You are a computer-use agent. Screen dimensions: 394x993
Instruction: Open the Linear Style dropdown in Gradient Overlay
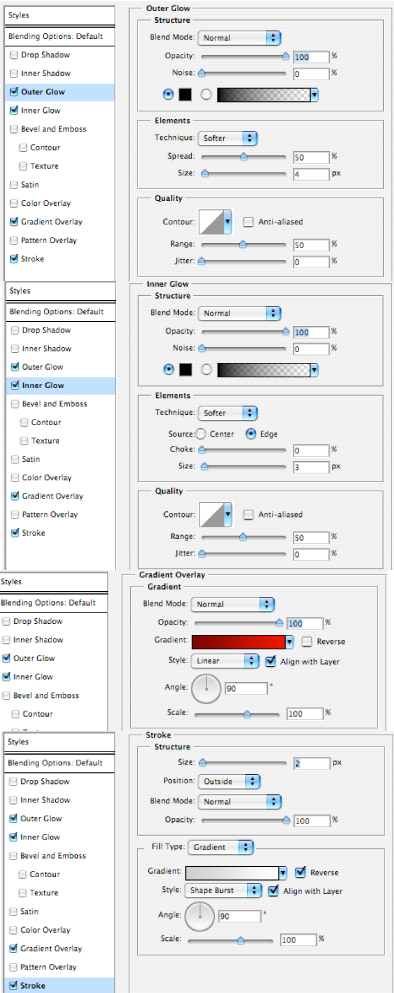coord(225,661)
